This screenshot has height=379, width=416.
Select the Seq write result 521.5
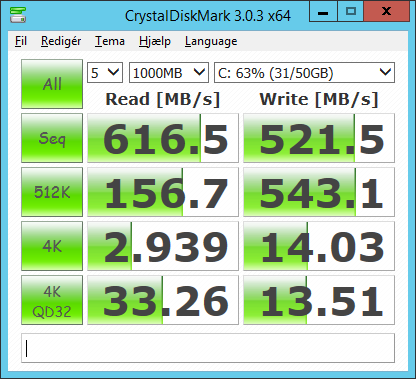click(x=319, y=138)
